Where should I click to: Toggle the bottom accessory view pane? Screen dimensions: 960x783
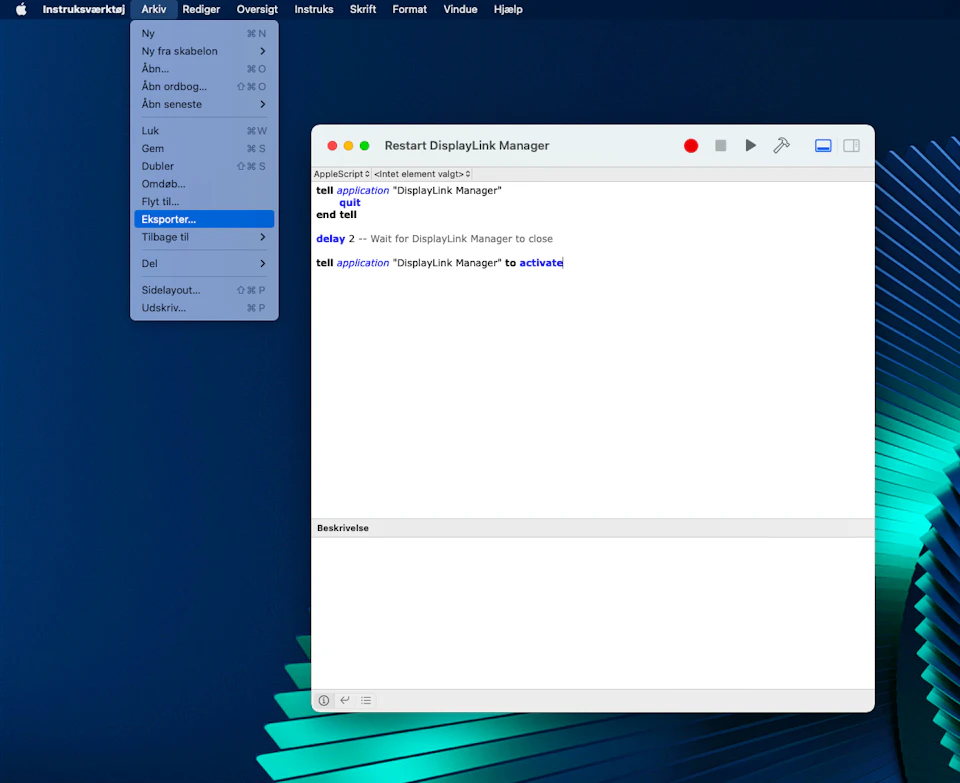(823, 146)
